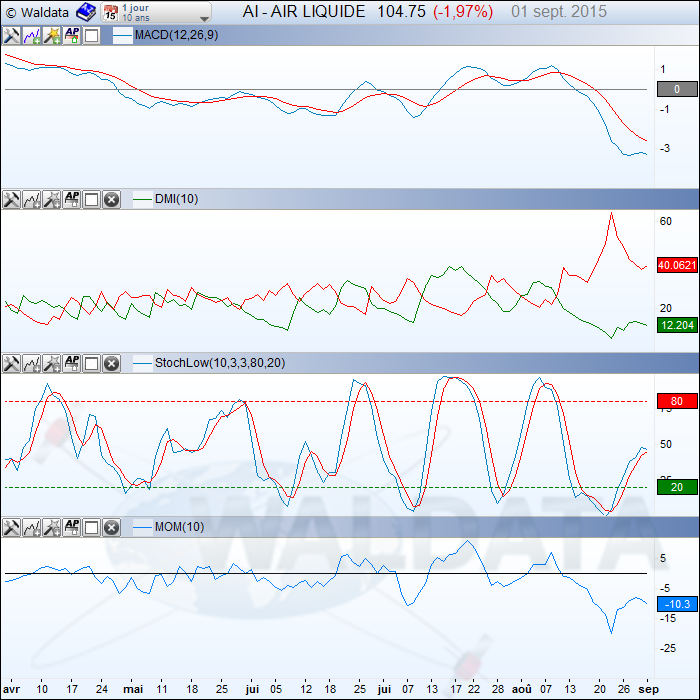
Task: Click the 'aoû' month label on time axis
Action: point(521,689)
